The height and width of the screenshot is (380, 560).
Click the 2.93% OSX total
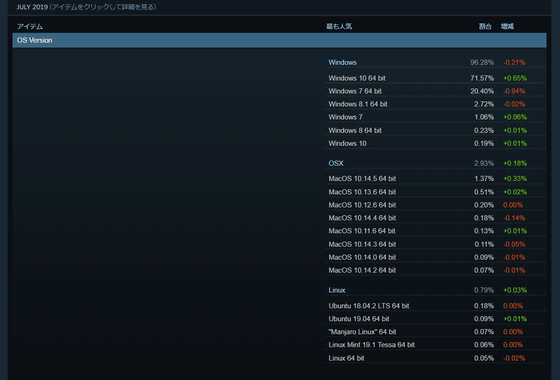(x=484, y=163)
